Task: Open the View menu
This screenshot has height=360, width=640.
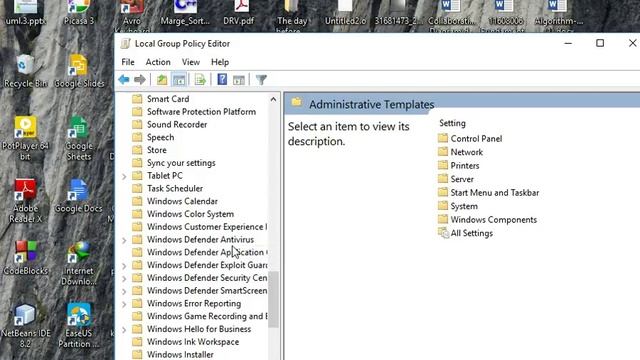Action: click(x=191, y=62)
